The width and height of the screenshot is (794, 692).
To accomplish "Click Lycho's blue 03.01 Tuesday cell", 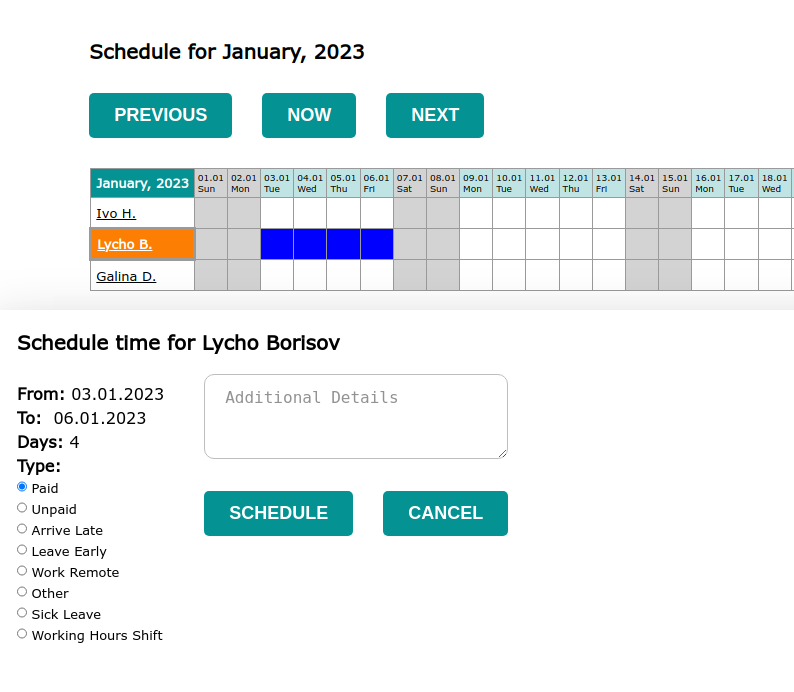I will pos(277,244).
